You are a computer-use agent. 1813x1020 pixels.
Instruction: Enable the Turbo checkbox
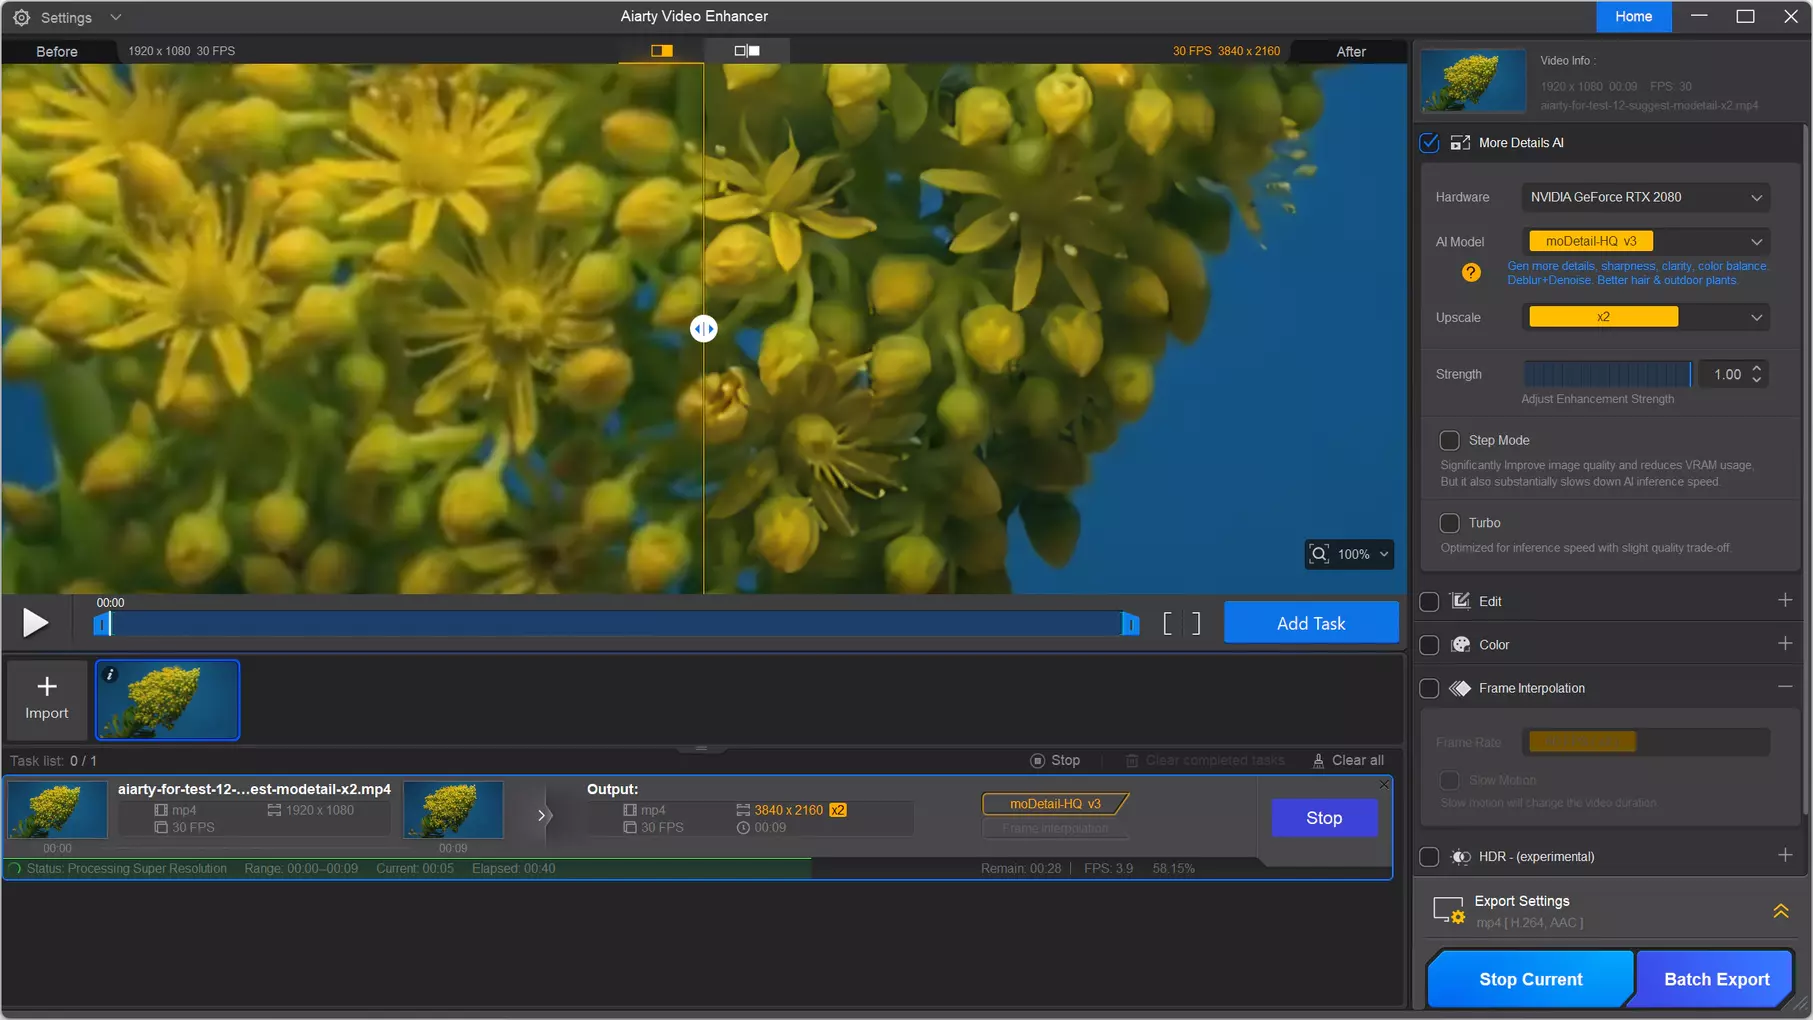pyautogui.click(x=1449, y=523)
